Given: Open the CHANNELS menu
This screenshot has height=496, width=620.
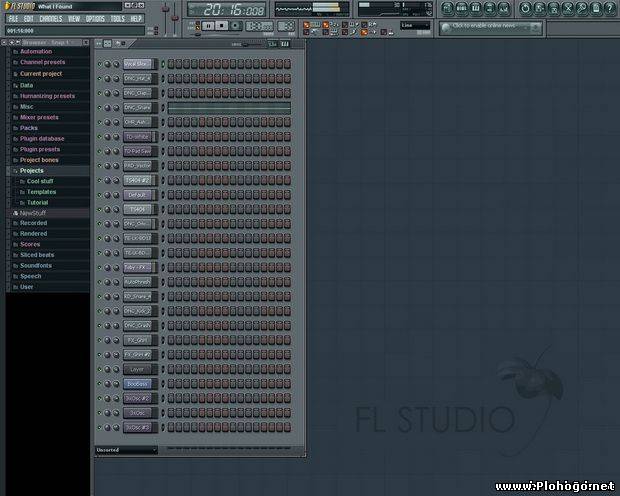Looking at the screenshot, I should [51, 19].
